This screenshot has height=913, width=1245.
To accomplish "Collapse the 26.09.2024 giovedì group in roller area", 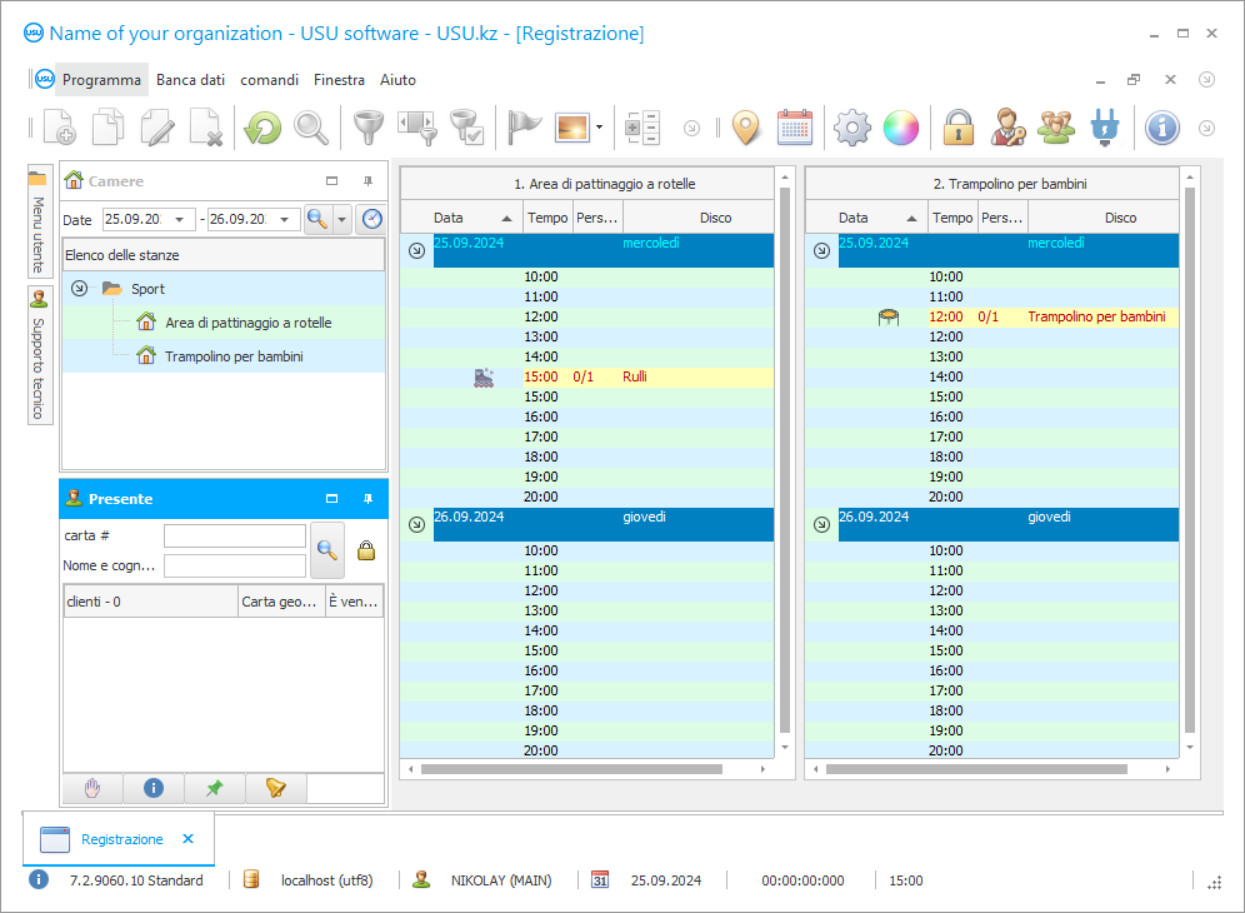I will (417, 524).
